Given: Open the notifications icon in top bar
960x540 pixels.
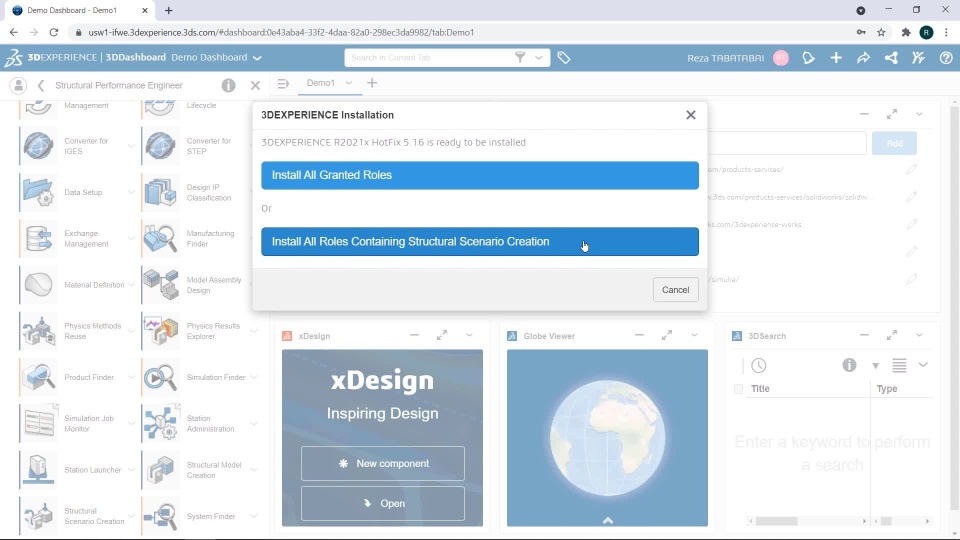Looking at the screenshot, I should pyautogui.click(x=808, y=58).
